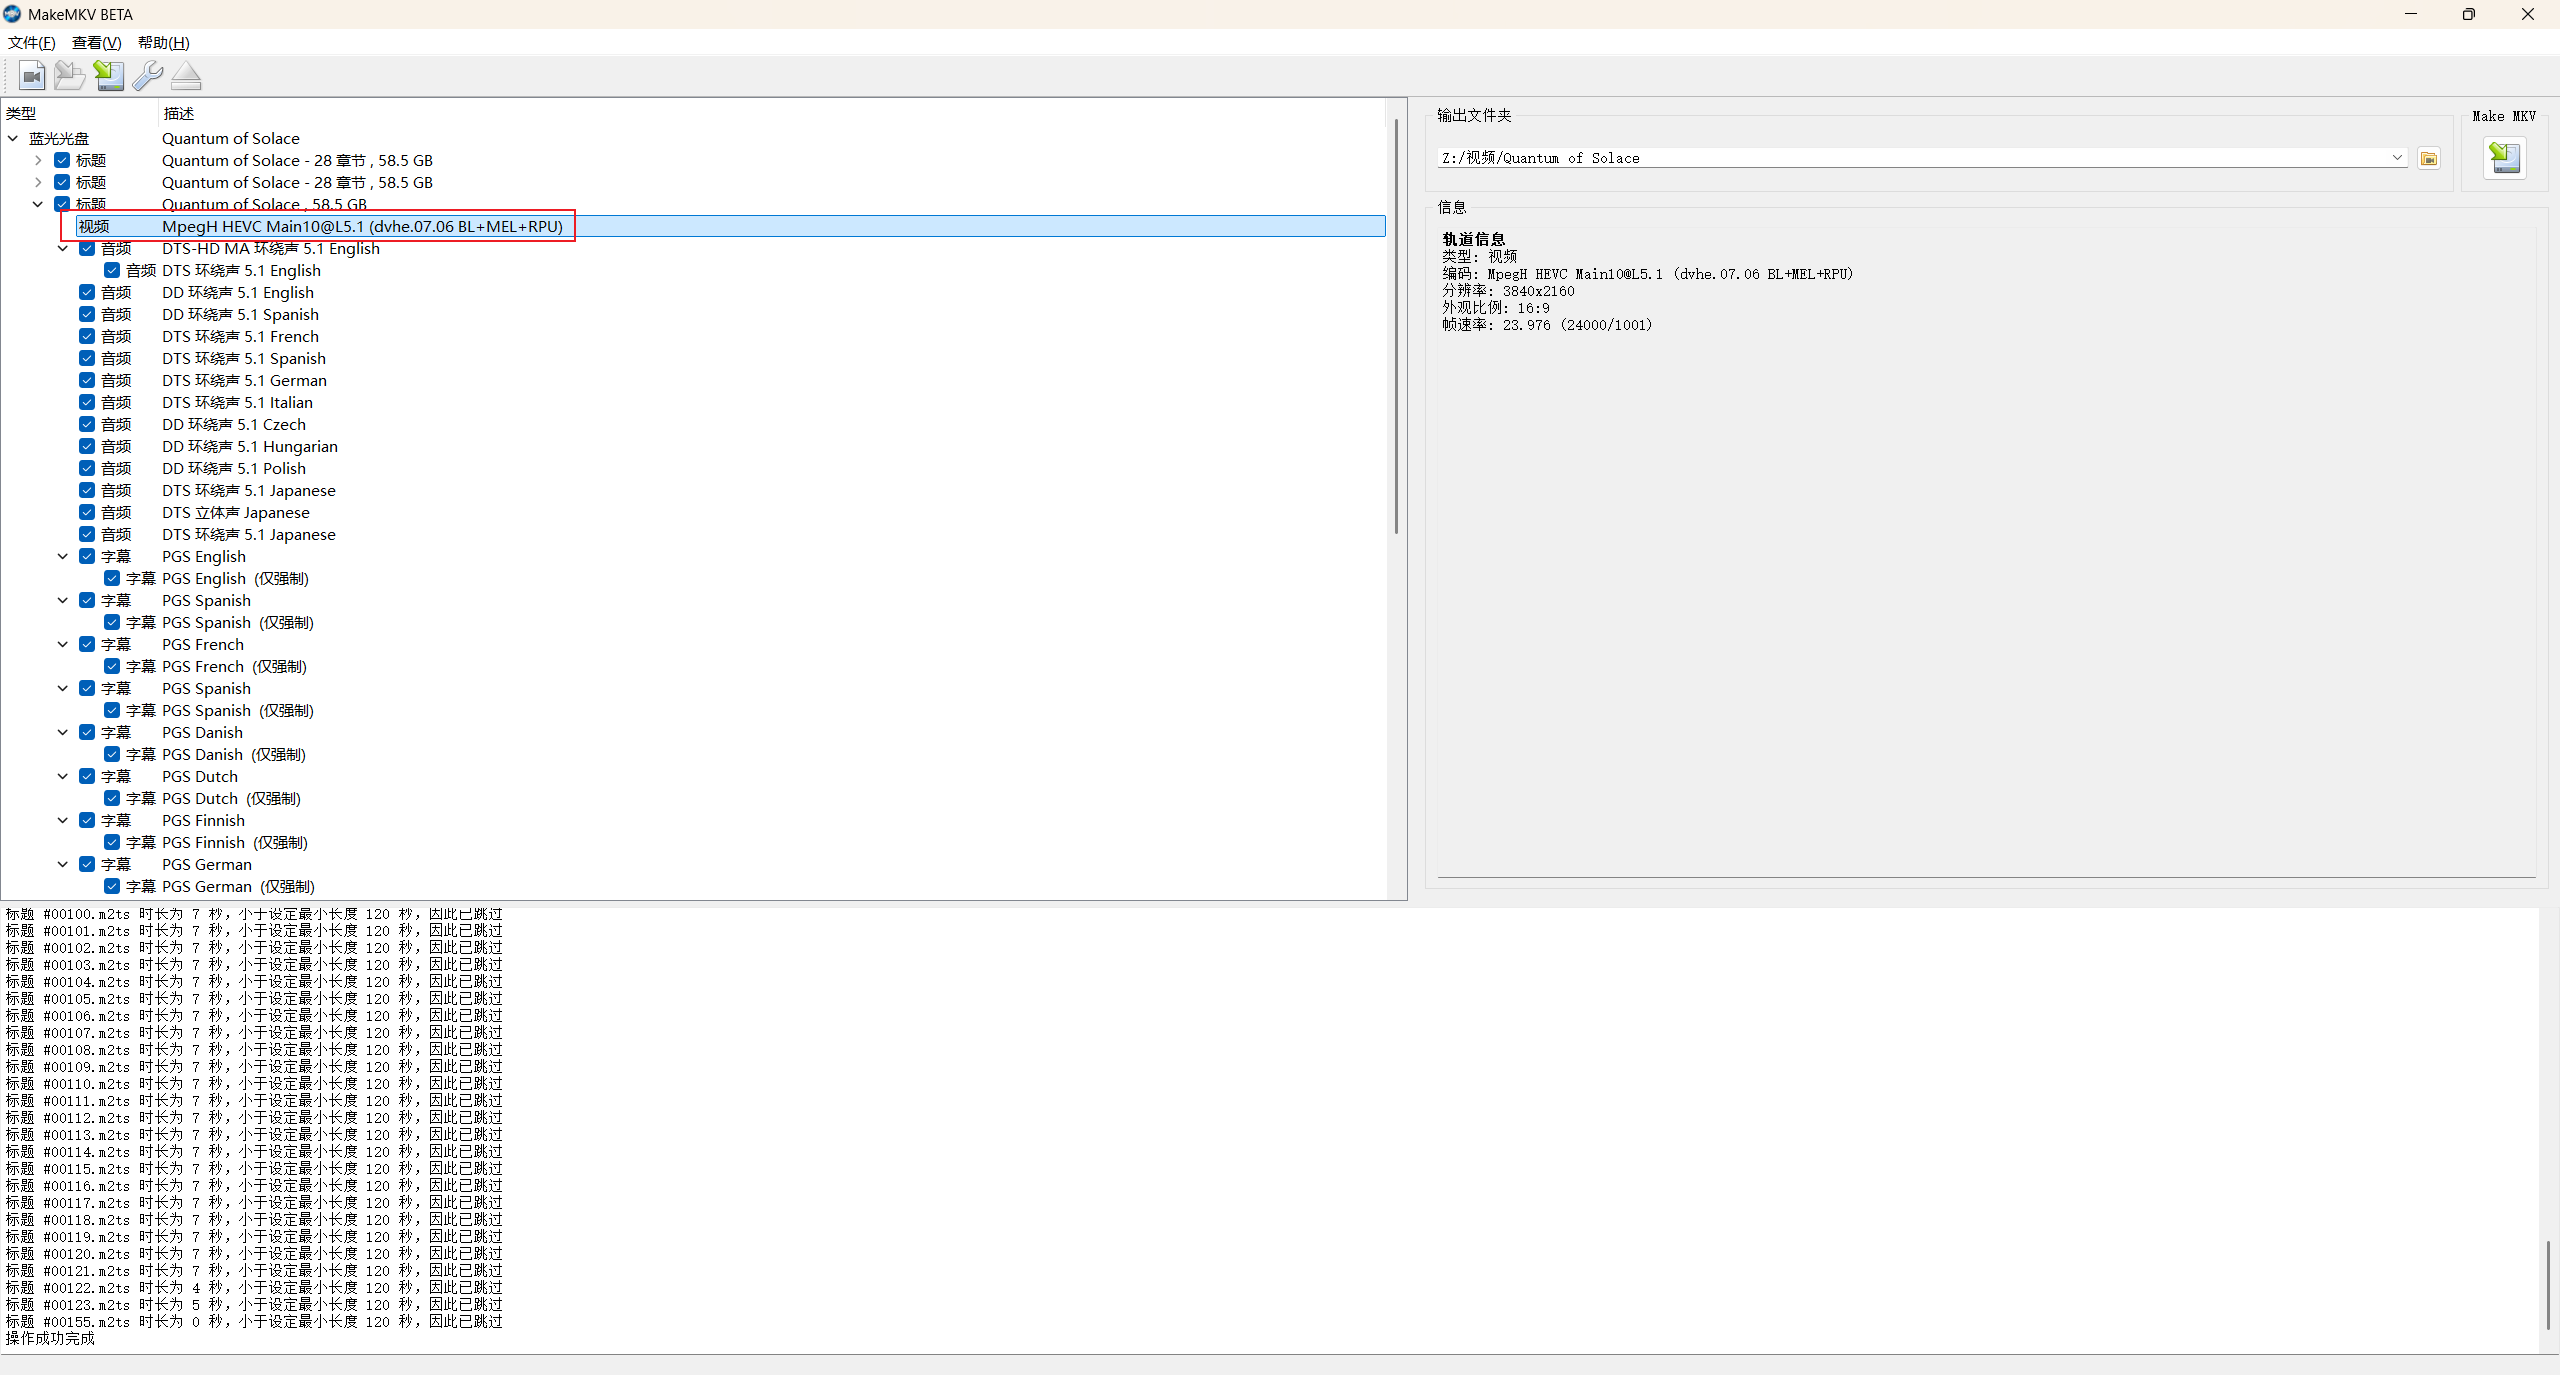Viewport: 2560px width, 1375px height.
Task: Select the 视频 MpegH HEVC track row
Action: [362, 226]
